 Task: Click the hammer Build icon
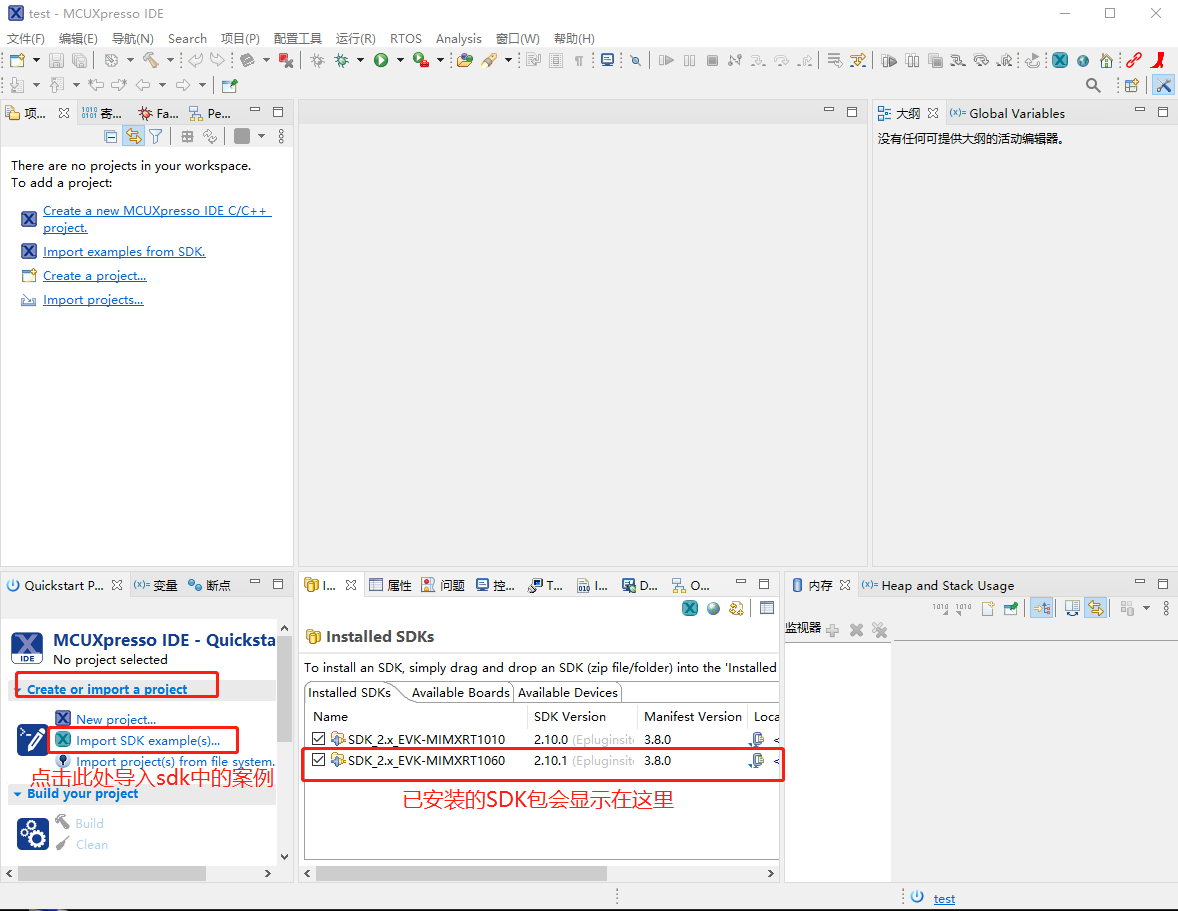[x=150, y=60]
